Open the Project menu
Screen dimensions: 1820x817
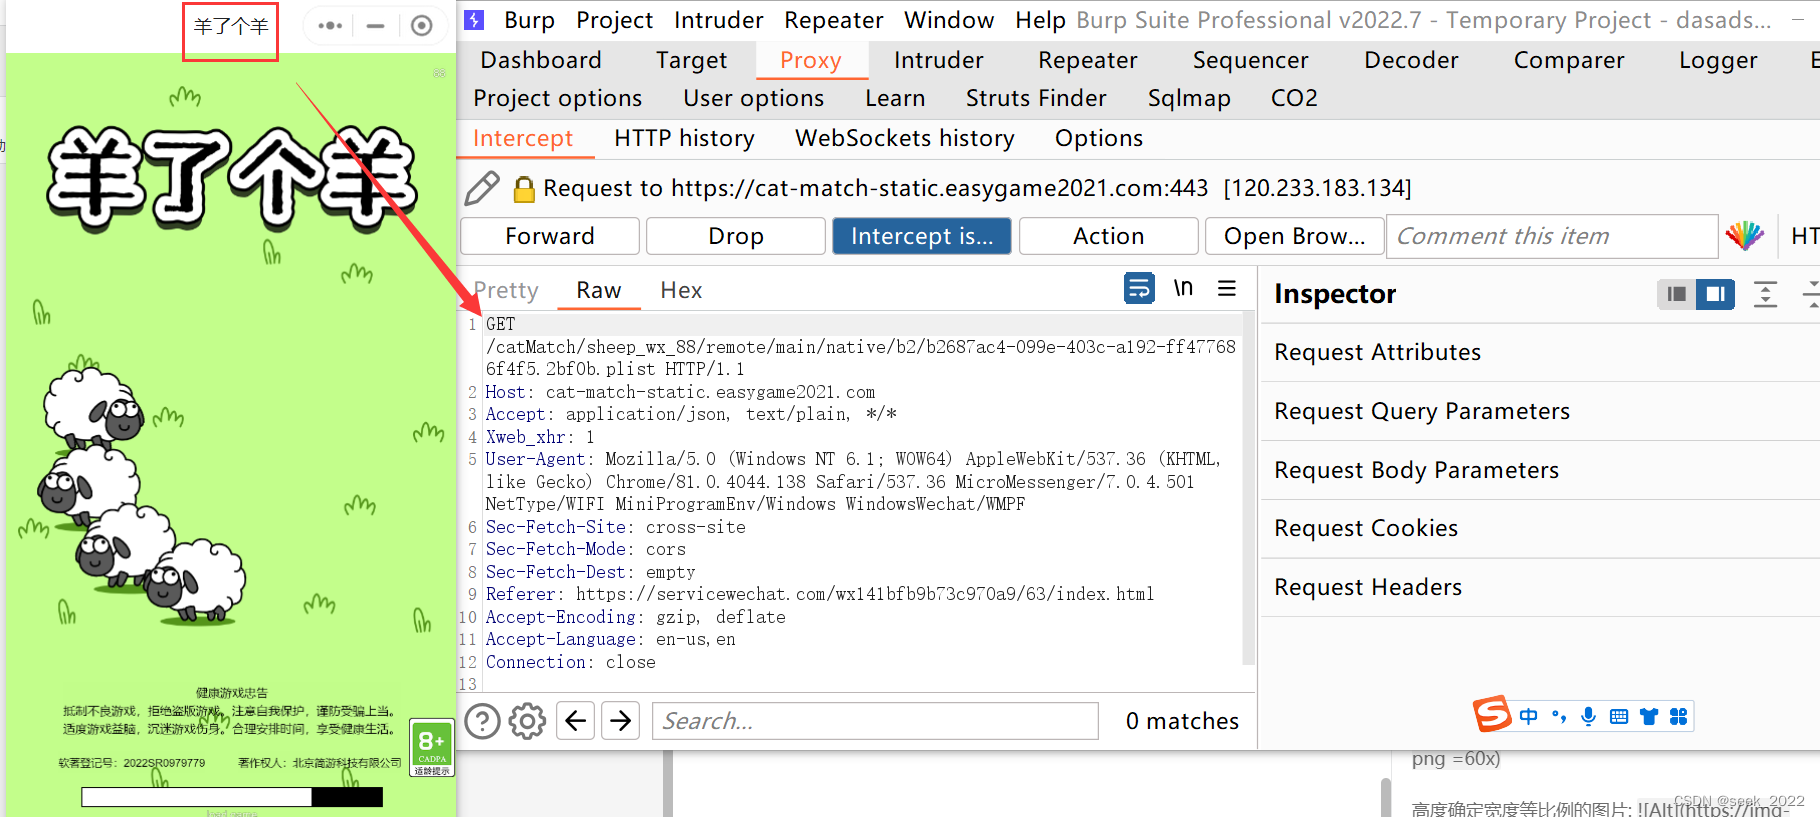pos(614,20)
